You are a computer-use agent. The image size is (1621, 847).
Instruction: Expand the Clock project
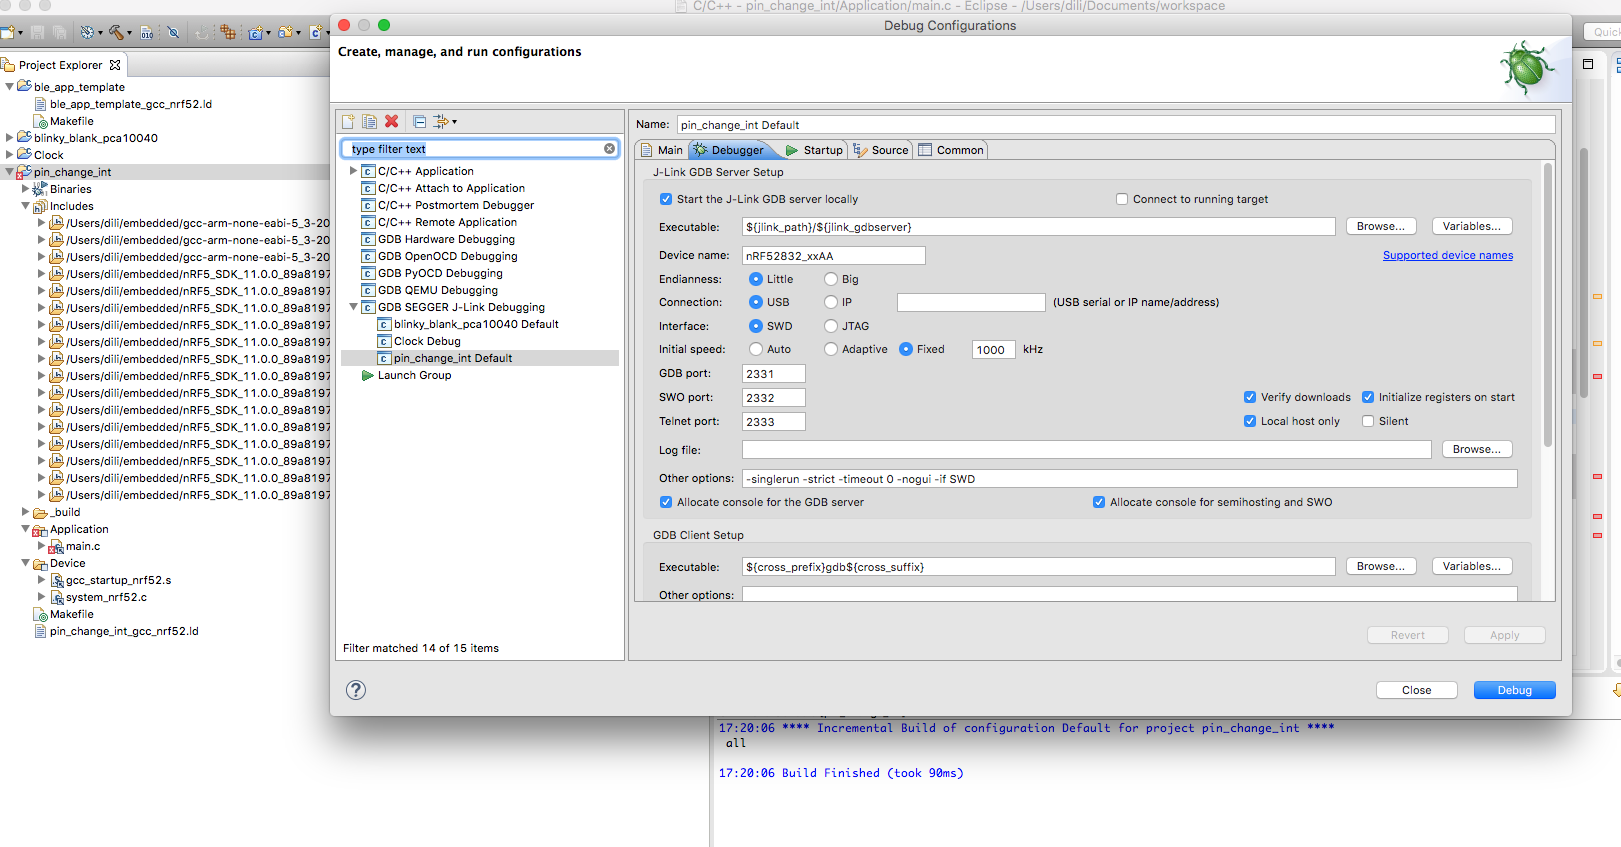tap(10, 155)
